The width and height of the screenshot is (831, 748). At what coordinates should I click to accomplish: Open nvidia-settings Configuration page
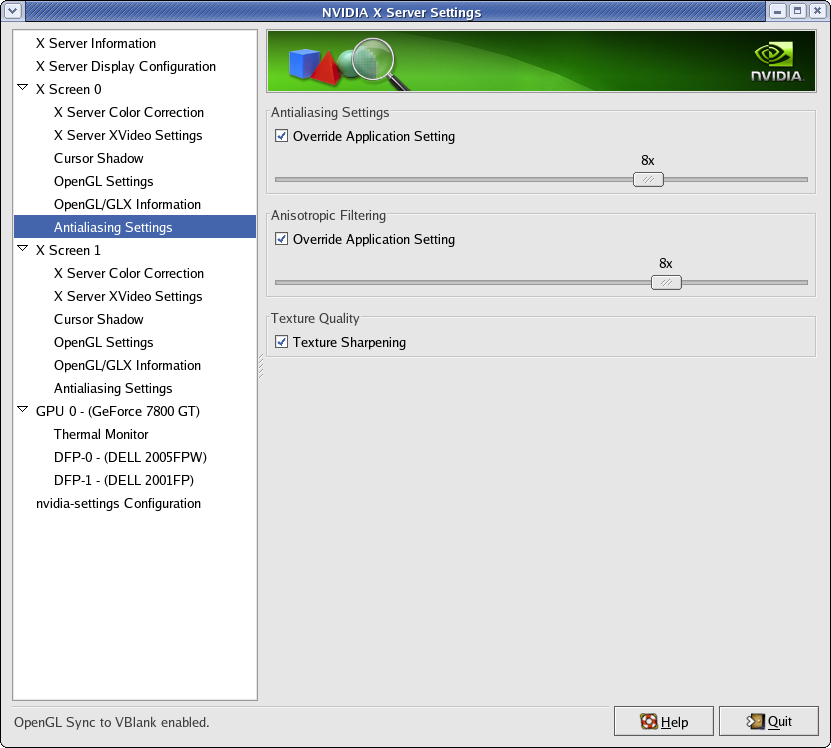pos(118,504)
